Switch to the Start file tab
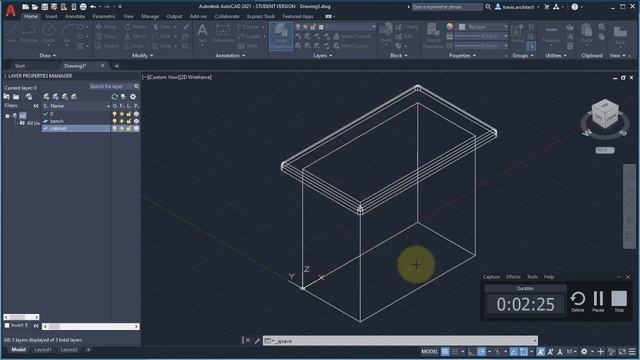This screenshot has width=640, height=360. (x=20, y=66)
